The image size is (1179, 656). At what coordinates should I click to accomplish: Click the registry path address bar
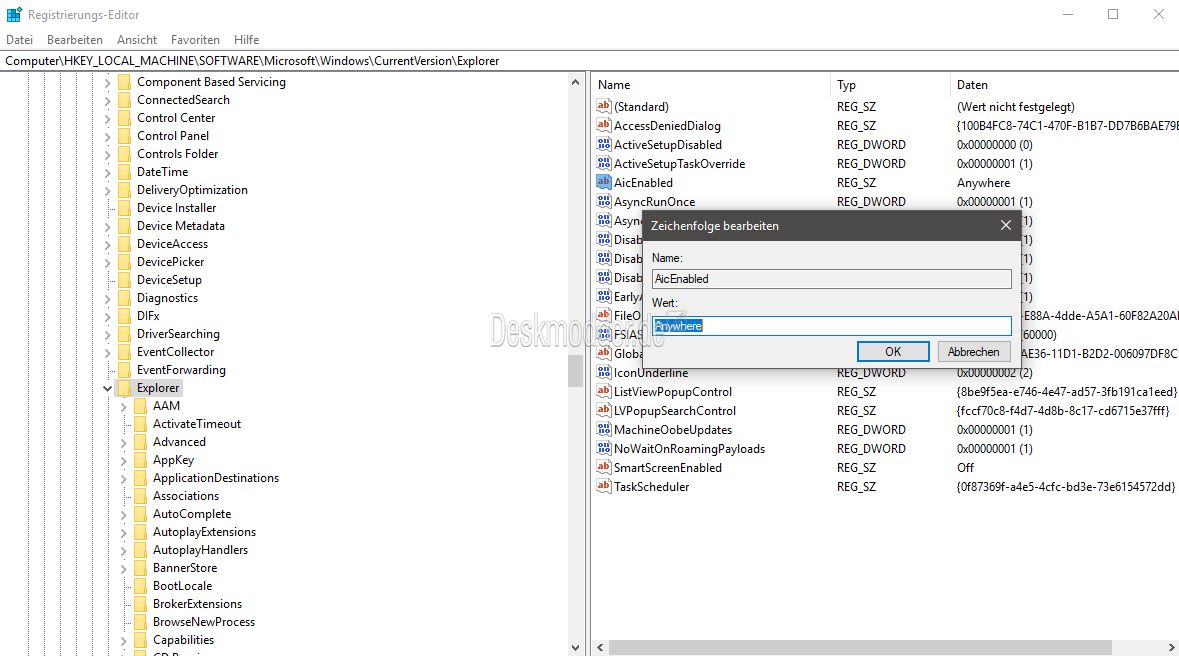590,61
